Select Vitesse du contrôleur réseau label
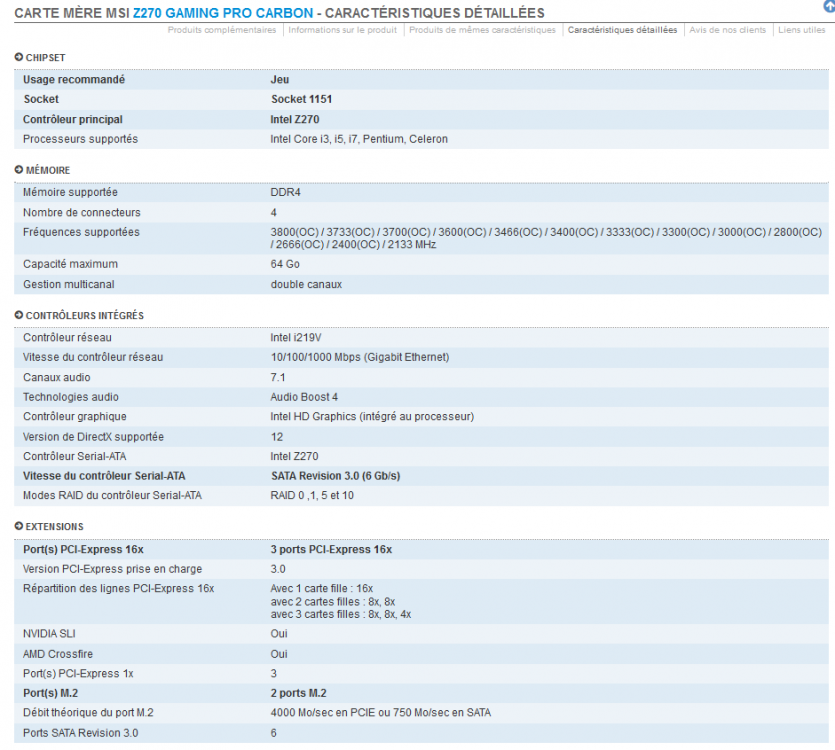 point(93,357)
